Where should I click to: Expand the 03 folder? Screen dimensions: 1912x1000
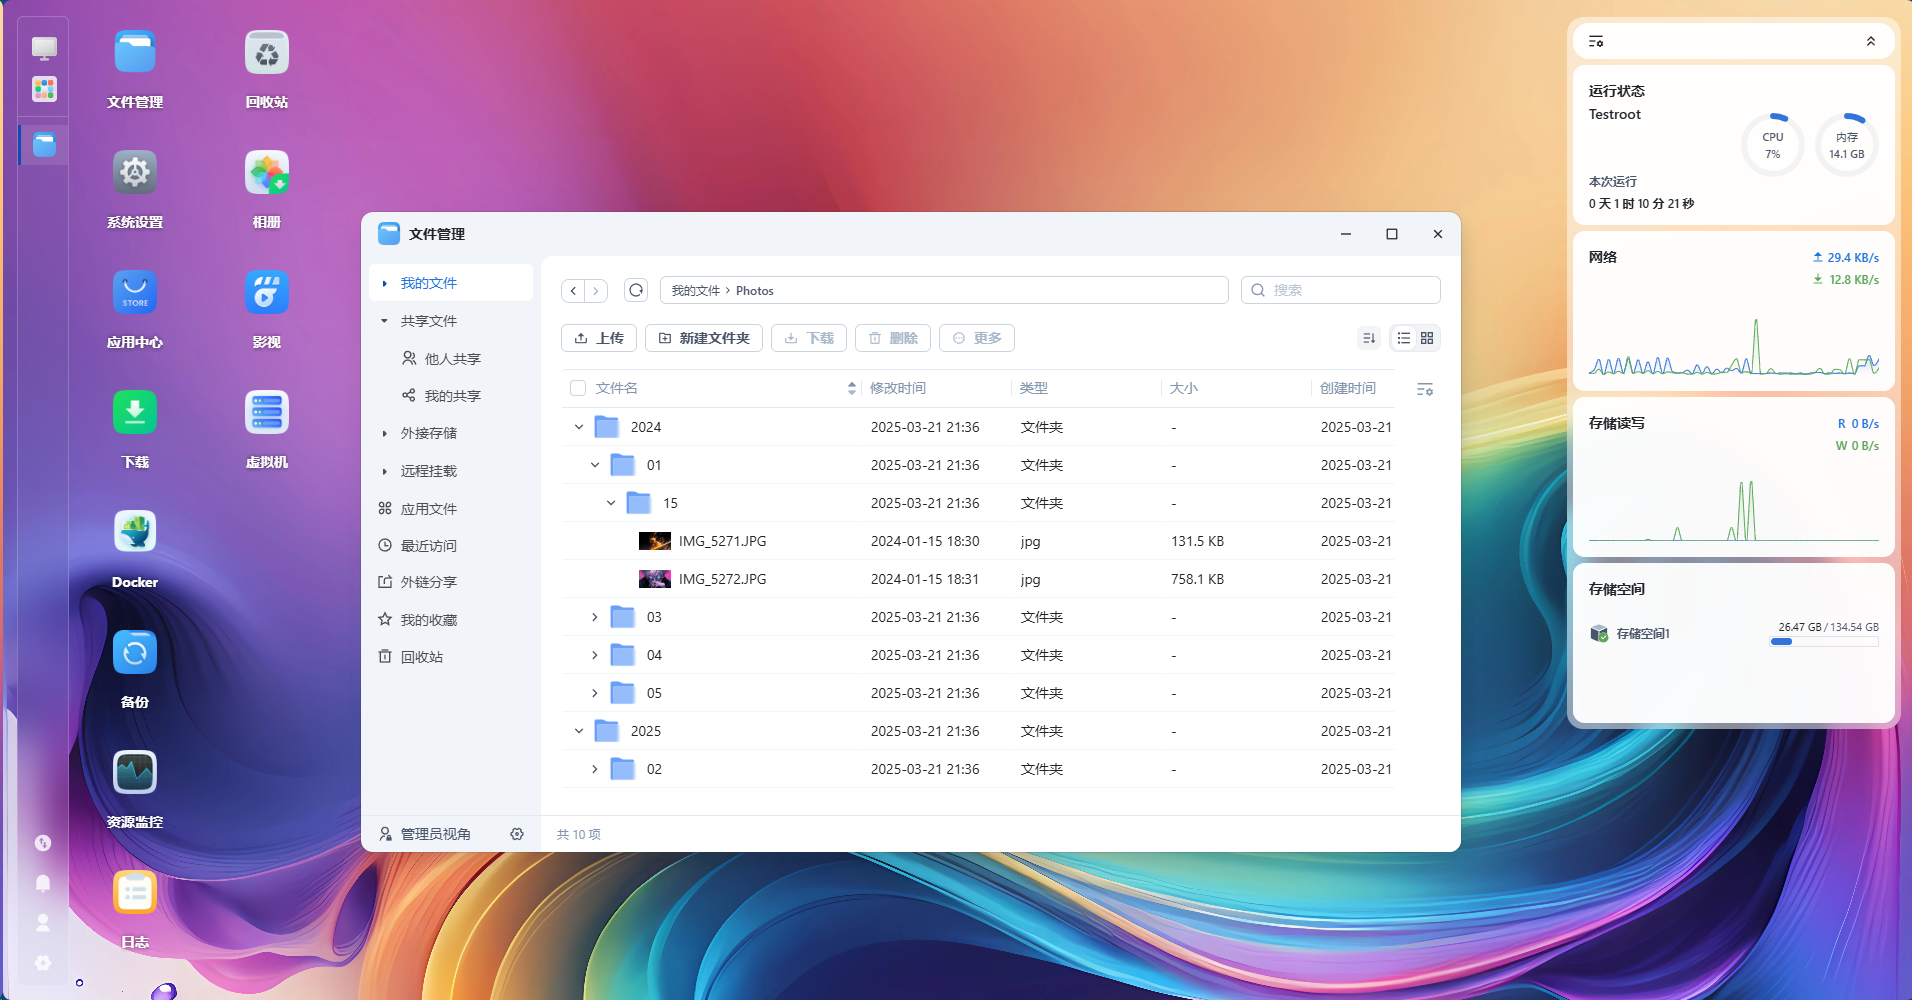point(595,617)
